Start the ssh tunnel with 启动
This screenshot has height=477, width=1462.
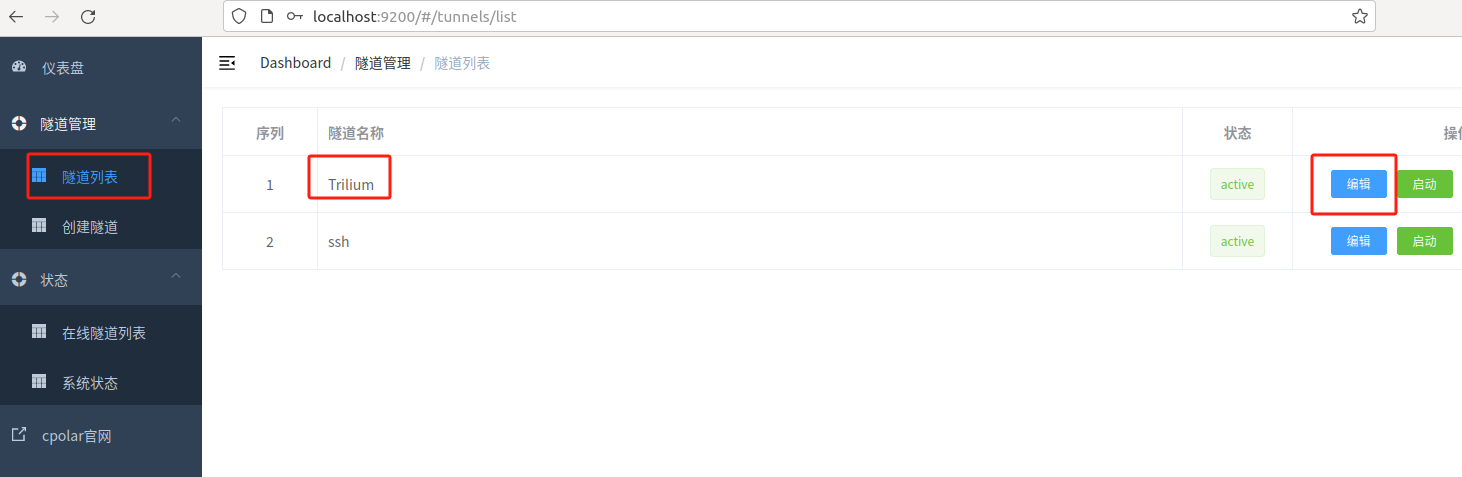1424,241
